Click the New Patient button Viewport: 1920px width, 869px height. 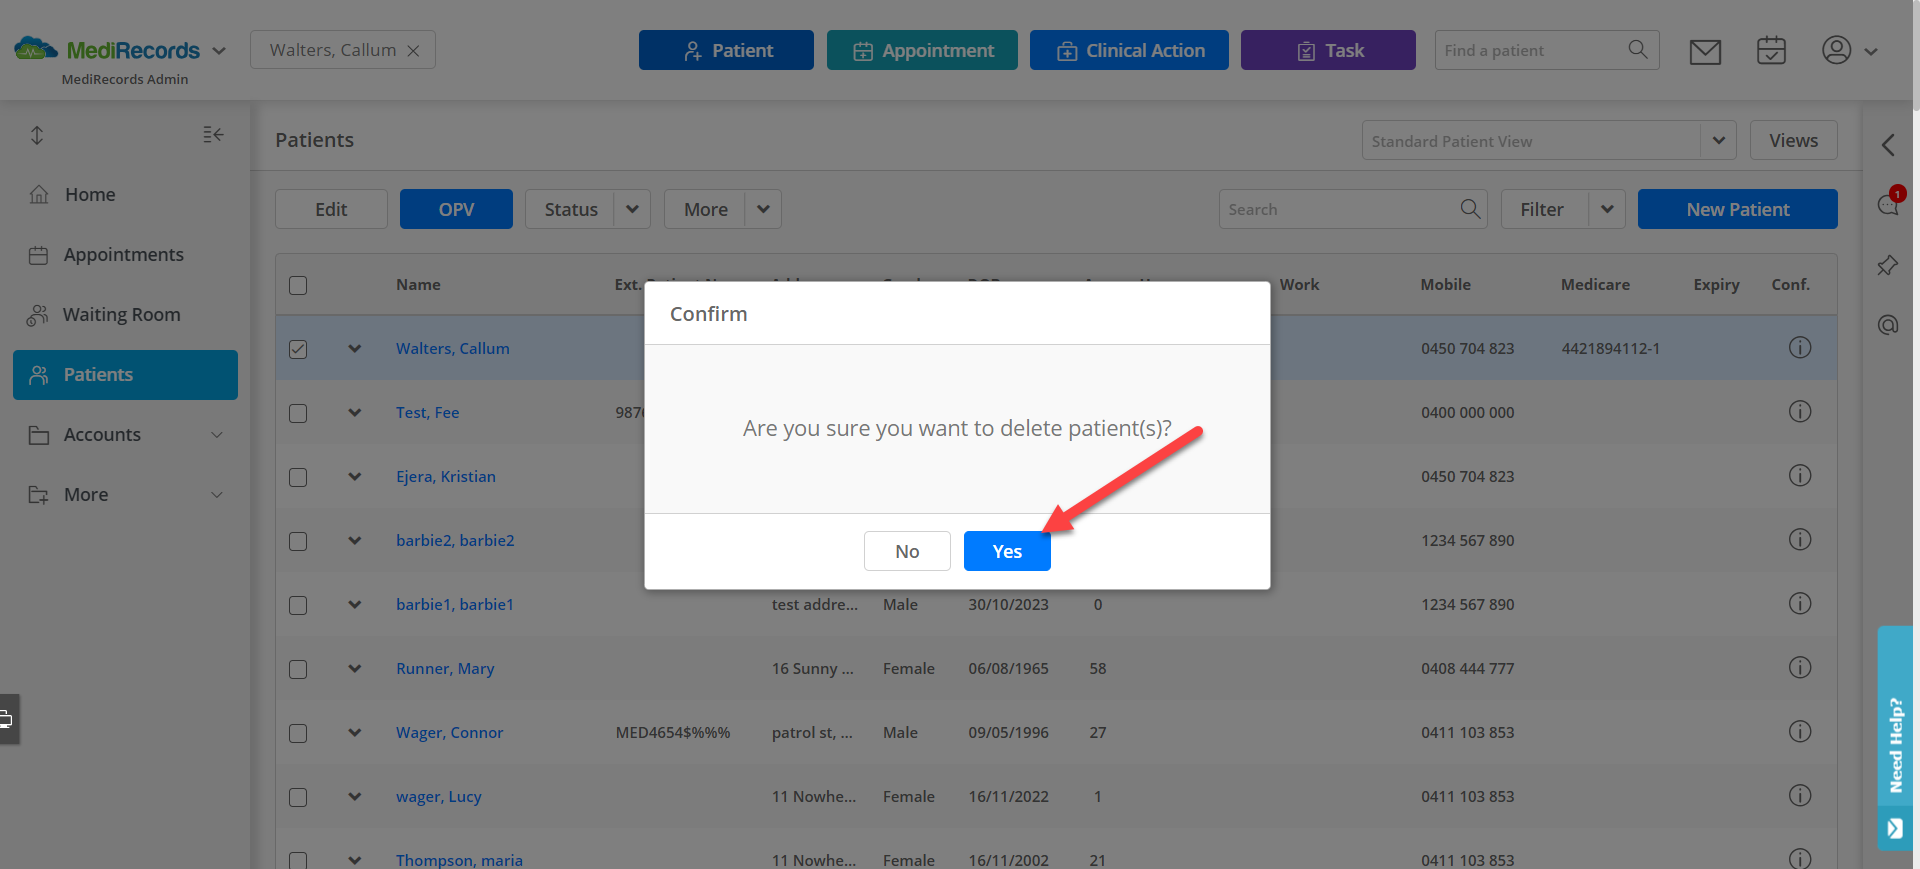click(x=1738, y=209)
